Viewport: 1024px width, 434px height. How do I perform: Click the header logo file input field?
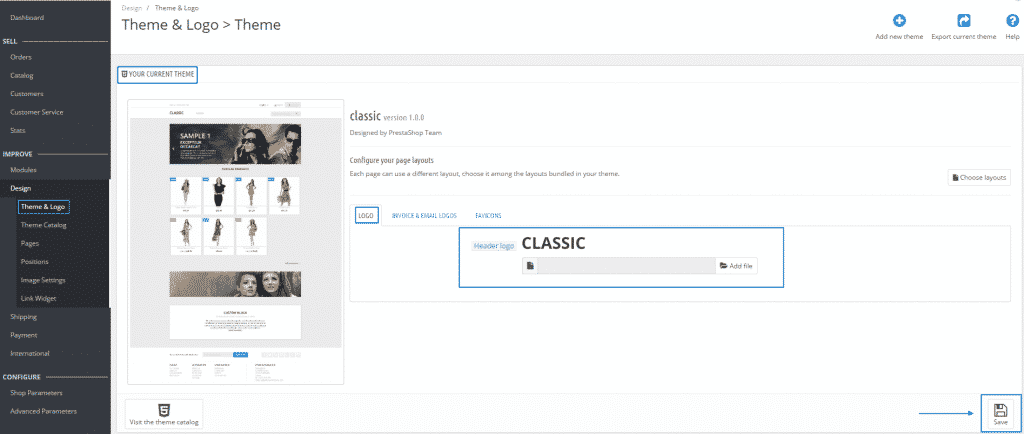click(626, 266)
